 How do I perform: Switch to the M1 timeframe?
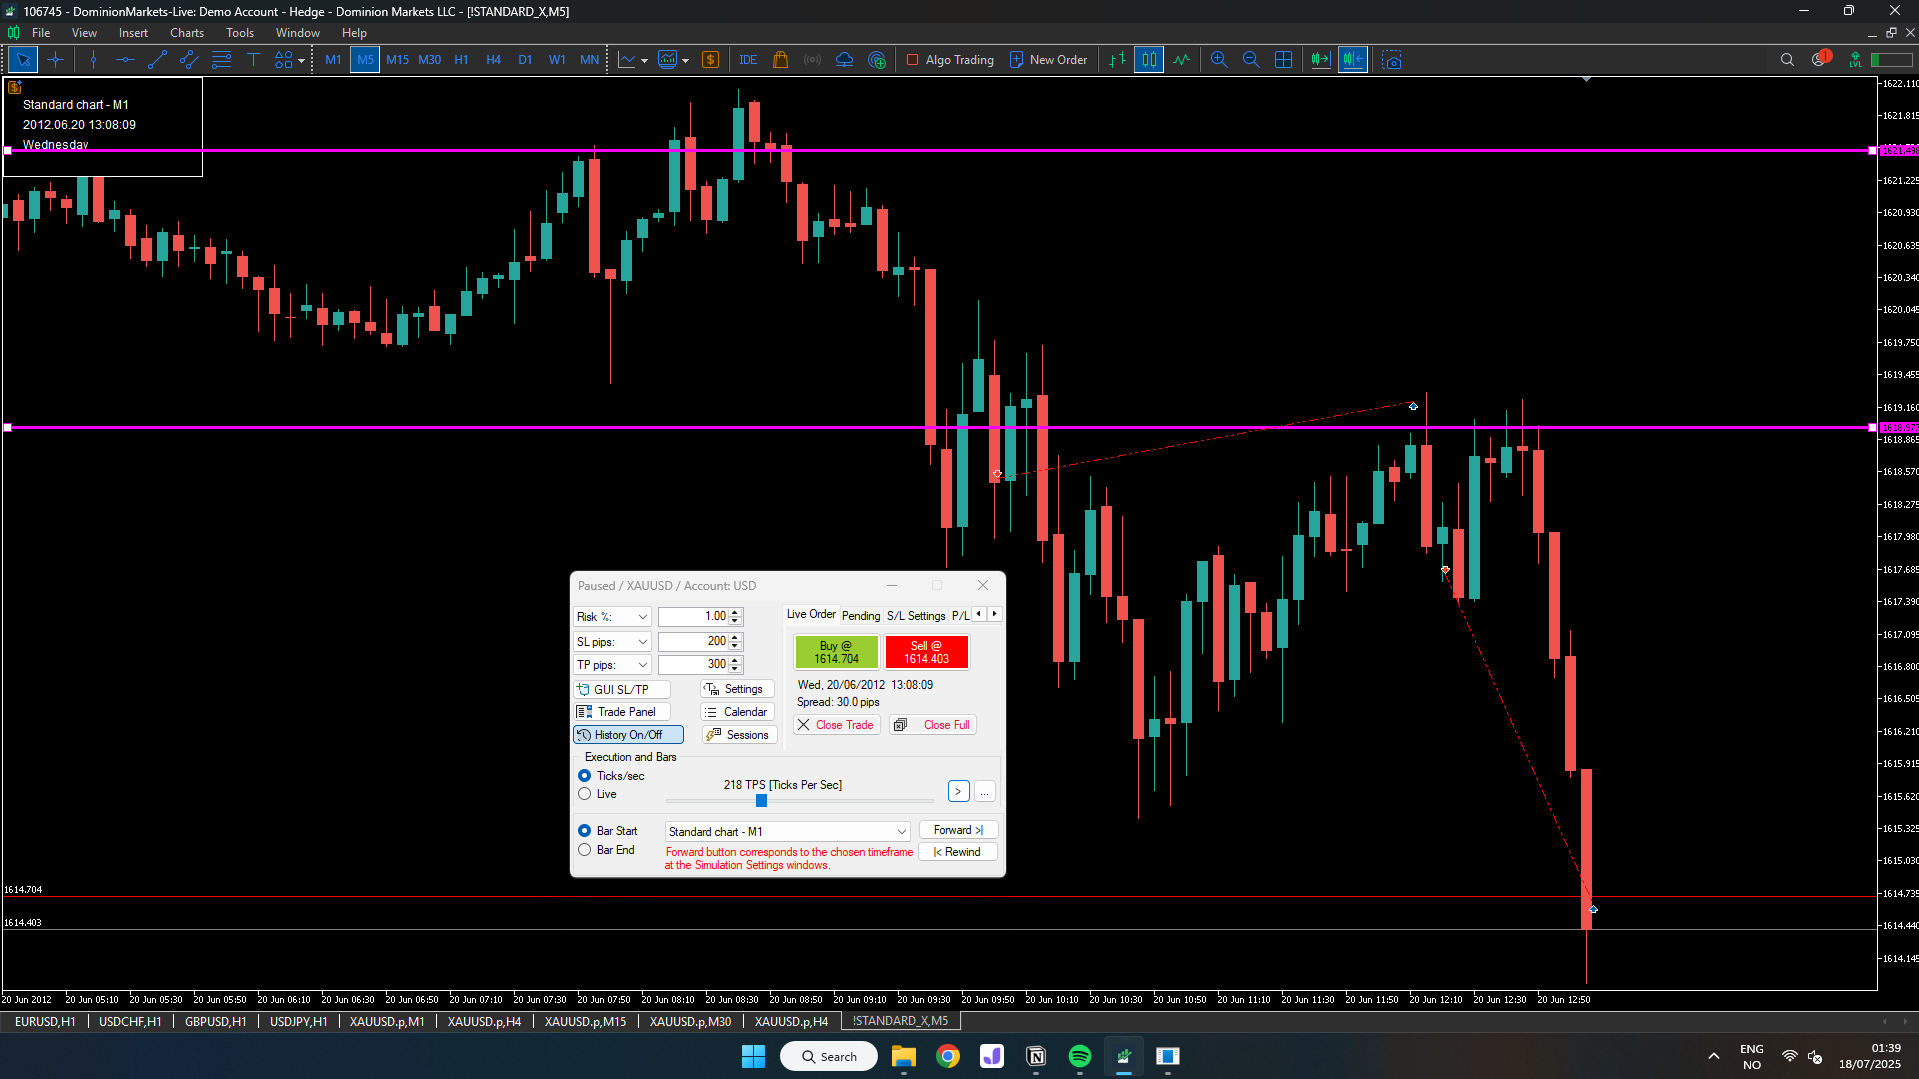point(333,60)
